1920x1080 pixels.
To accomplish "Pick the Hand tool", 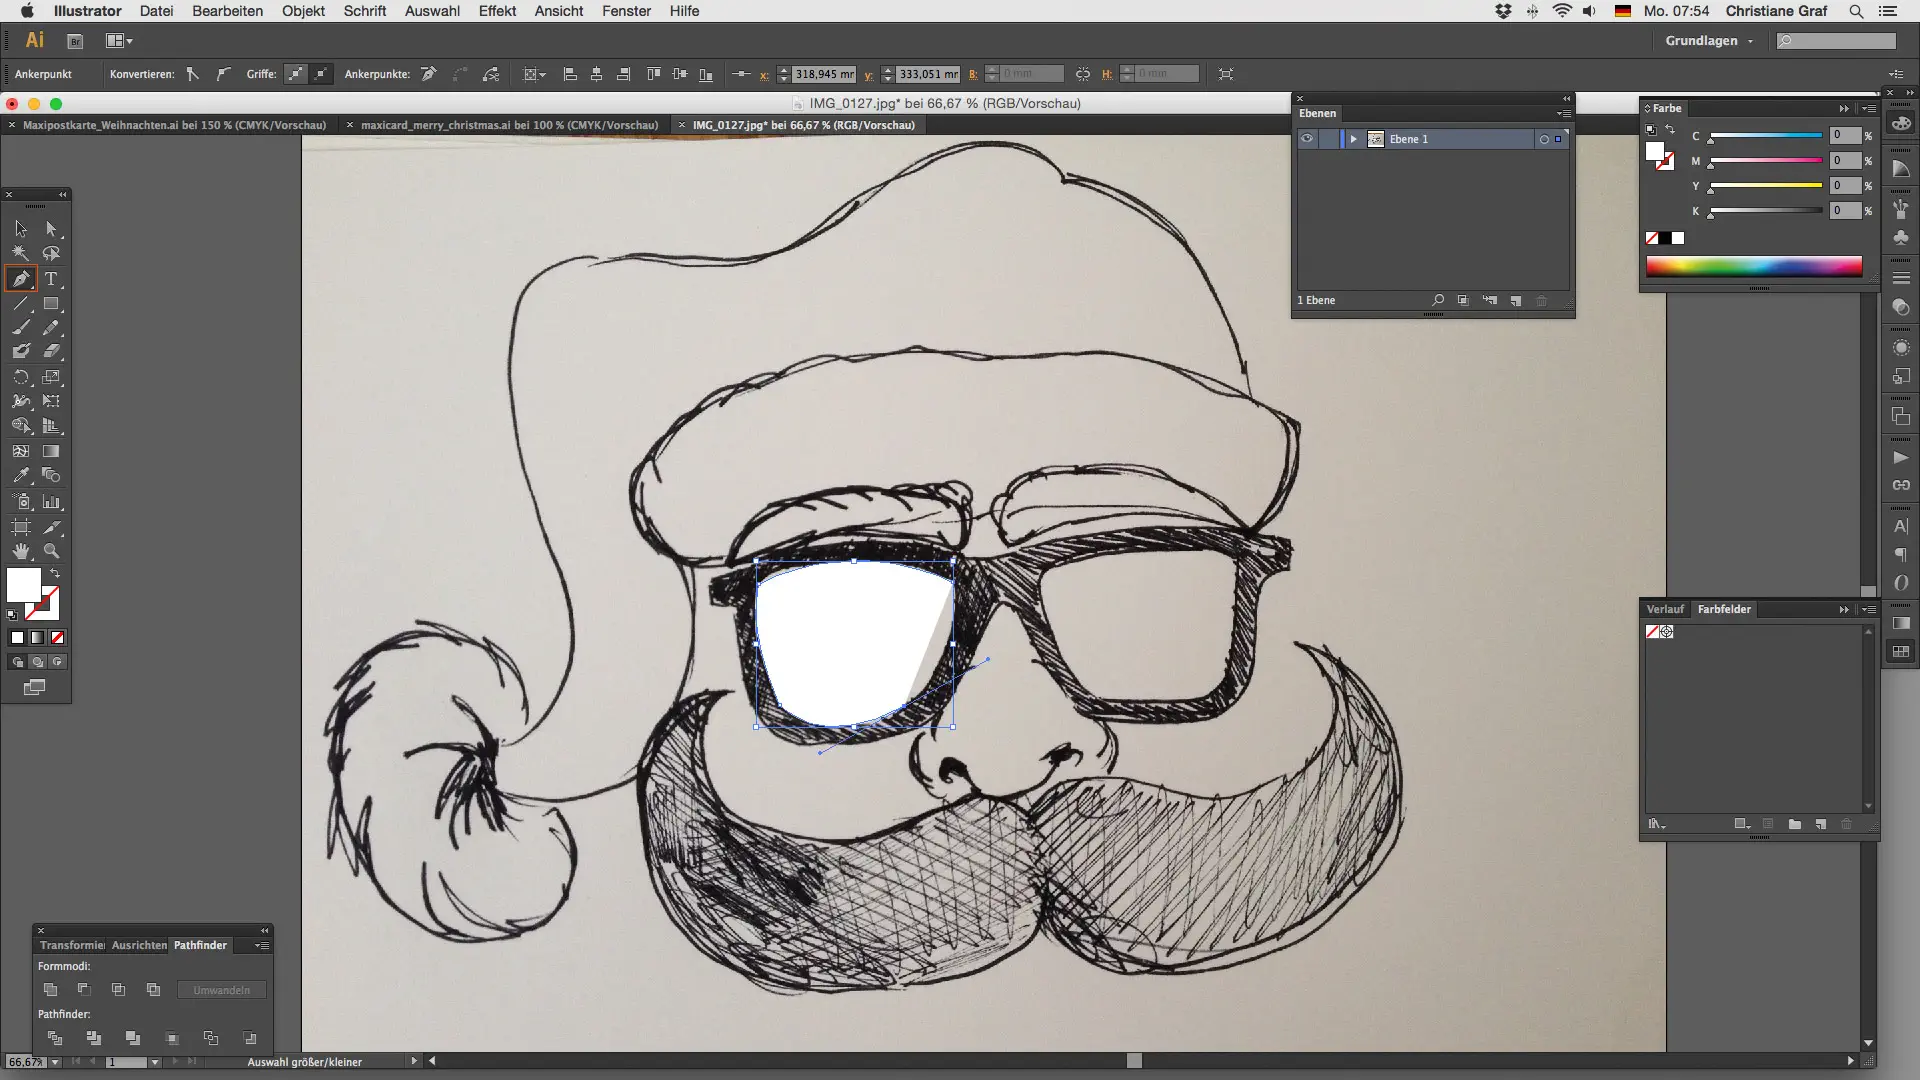I will click(x=20, y=552).
